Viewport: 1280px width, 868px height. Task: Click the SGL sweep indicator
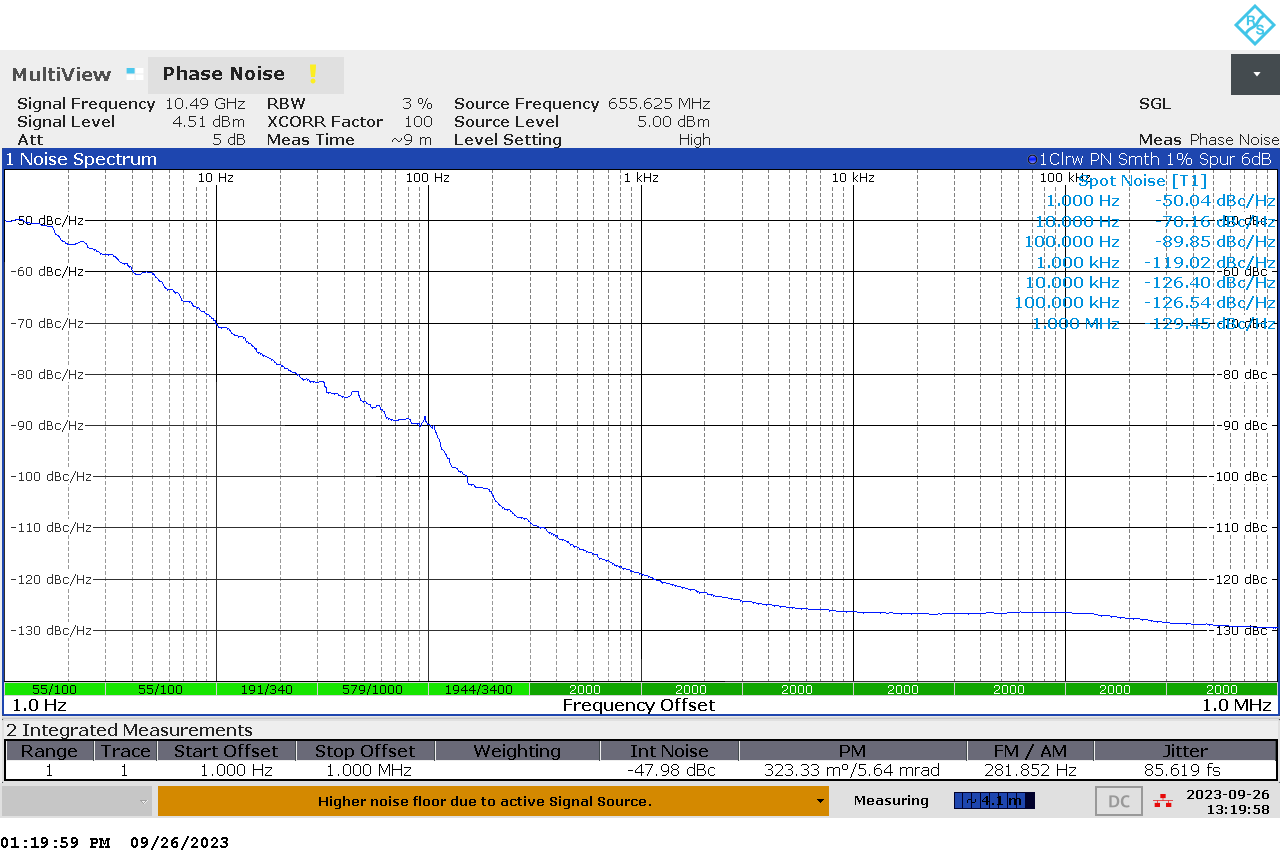(1155, 104)
